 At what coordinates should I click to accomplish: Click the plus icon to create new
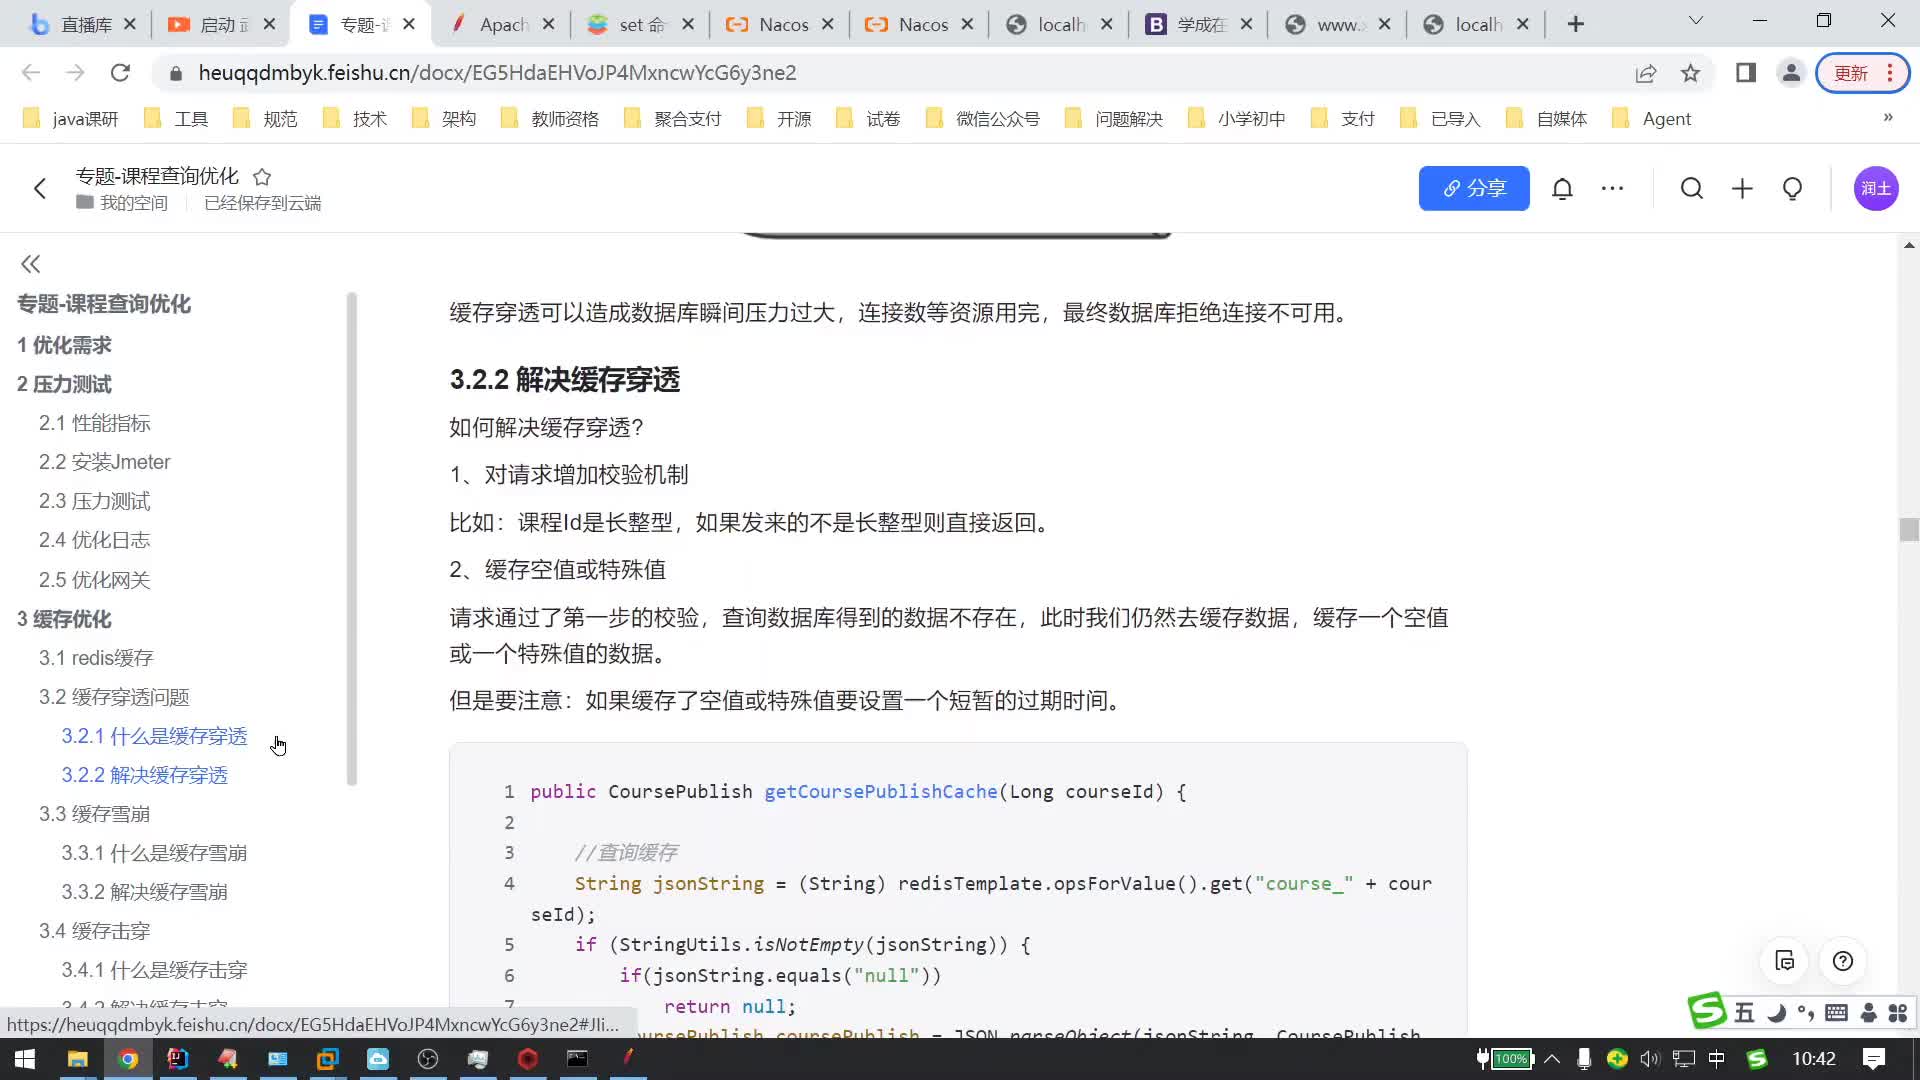coord(1742,188)
